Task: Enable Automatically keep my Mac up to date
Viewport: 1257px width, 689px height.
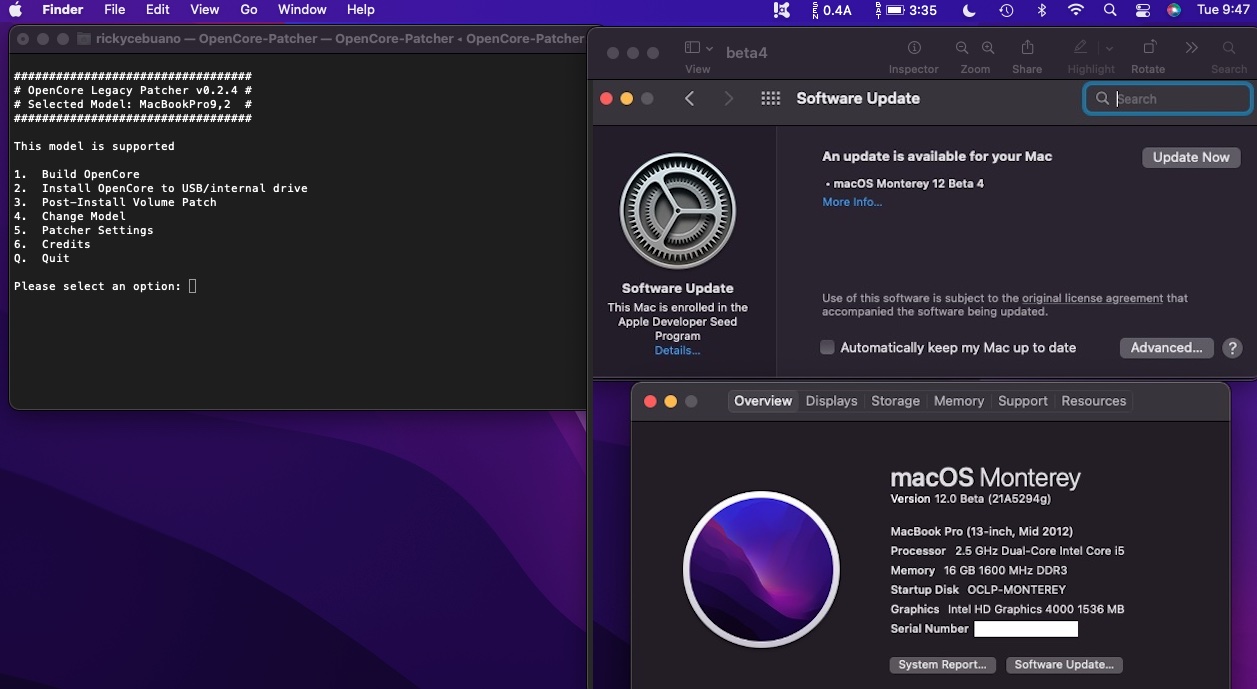Action: click(x=827, y=347)
